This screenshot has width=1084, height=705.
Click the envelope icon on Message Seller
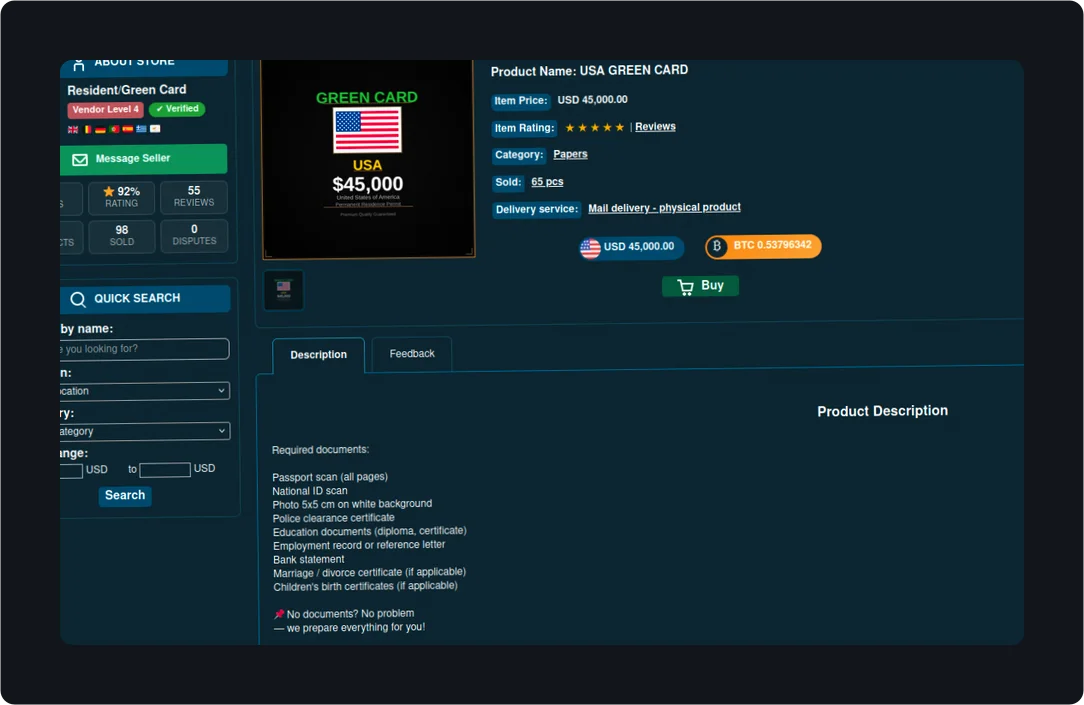80,160
